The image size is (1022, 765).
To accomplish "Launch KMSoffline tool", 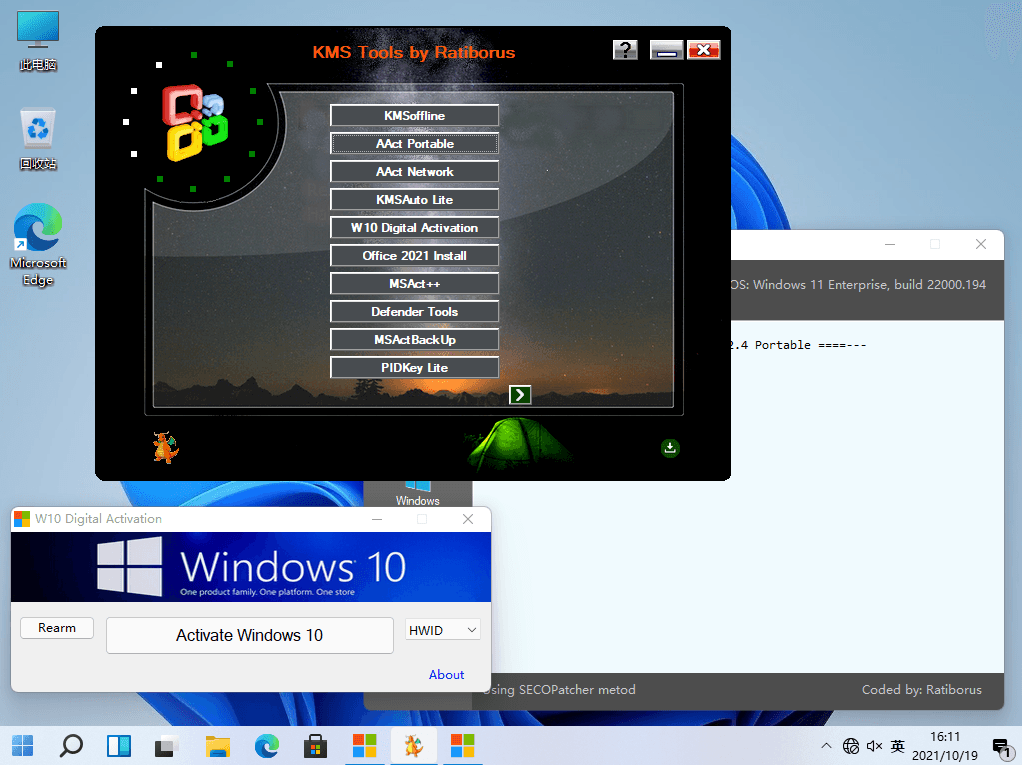I will 415,115.
